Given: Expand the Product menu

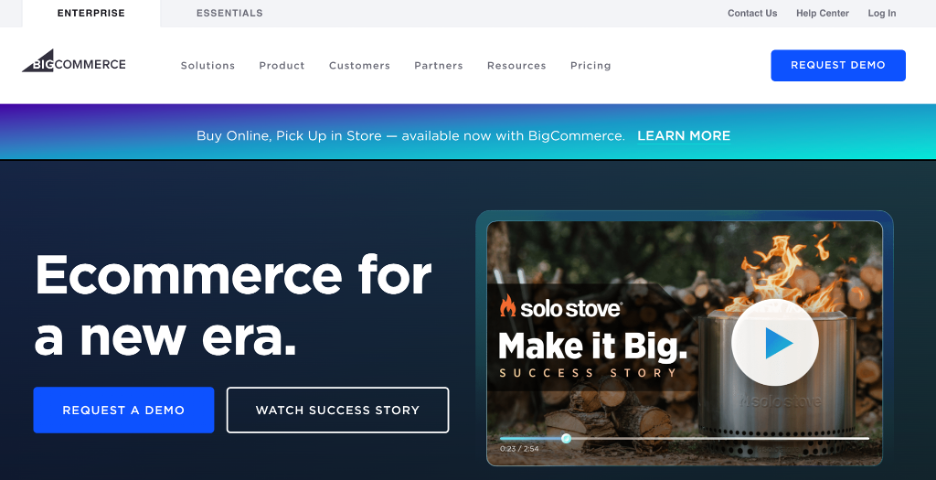Looking at the screenshot, I should coord(282,66).
